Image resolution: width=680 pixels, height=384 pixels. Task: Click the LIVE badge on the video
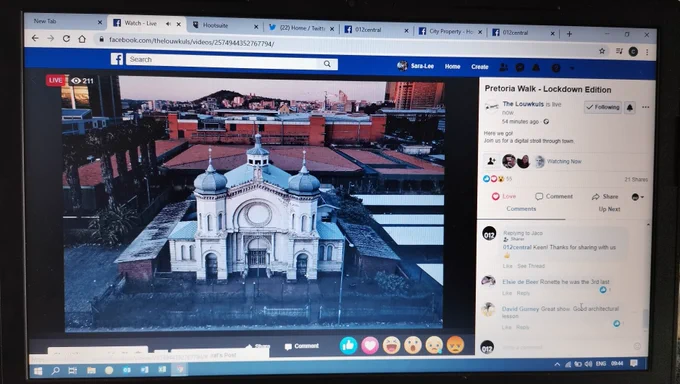pyautogui.click(x=56, y=80)
